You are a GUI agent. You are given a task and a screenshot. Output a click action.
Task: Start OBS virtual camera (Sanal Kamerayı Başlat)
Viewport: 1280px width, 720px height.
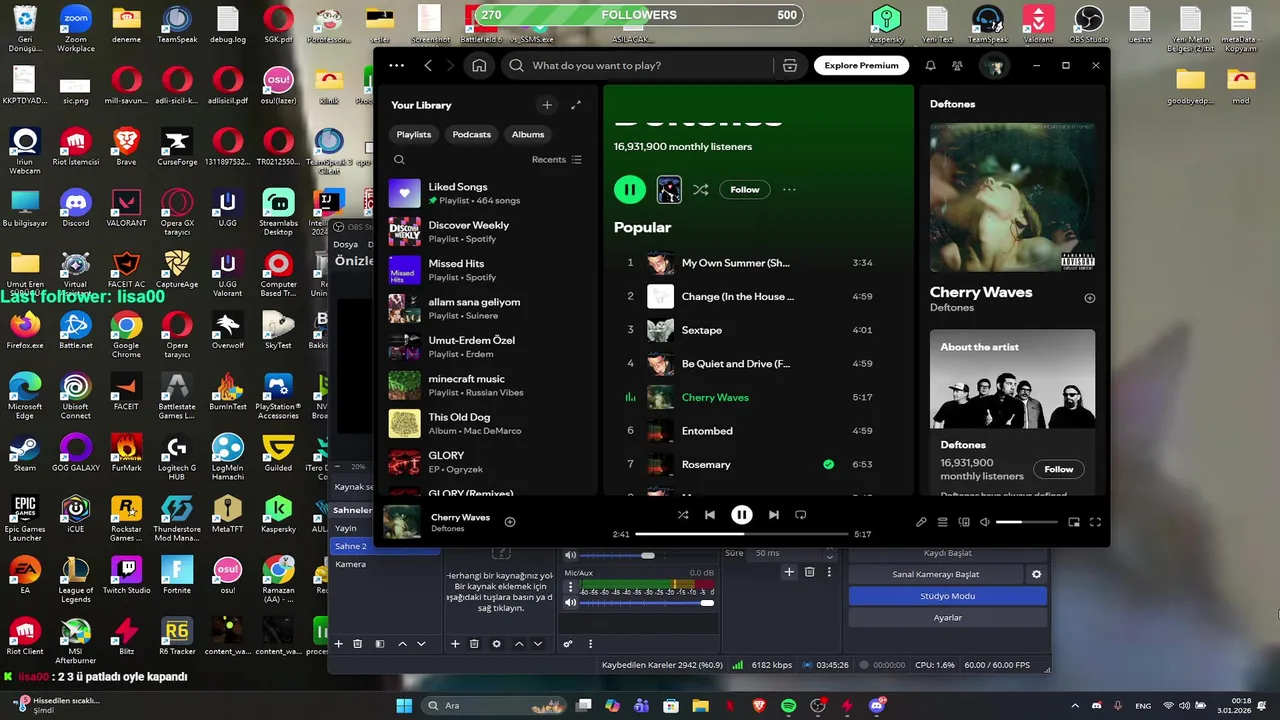pos(936,574)
